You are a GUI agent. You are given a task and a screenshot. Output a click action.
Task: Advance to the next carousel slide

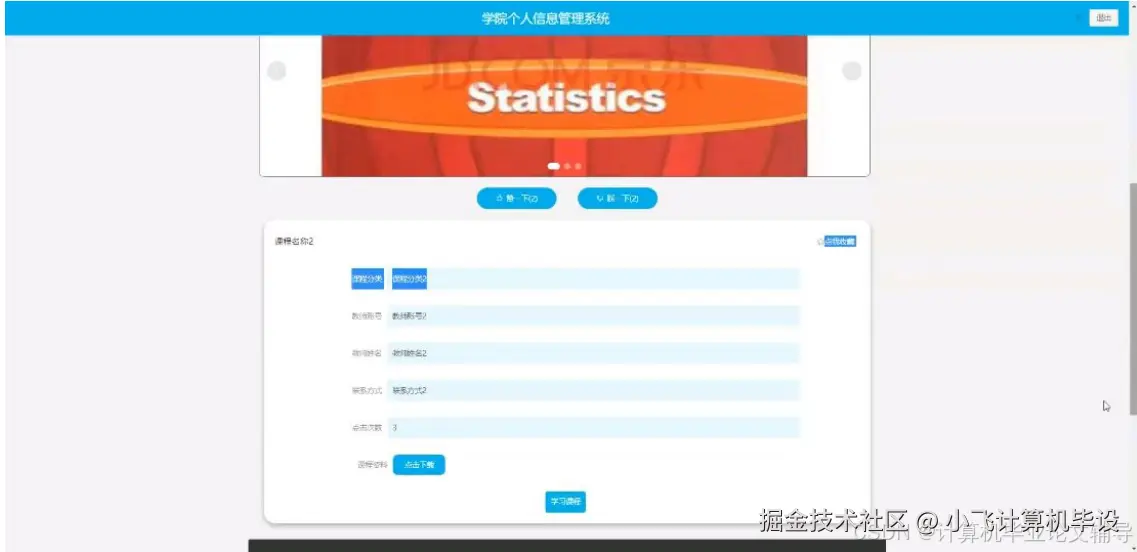pyautogui.click(x=851, y=71)
